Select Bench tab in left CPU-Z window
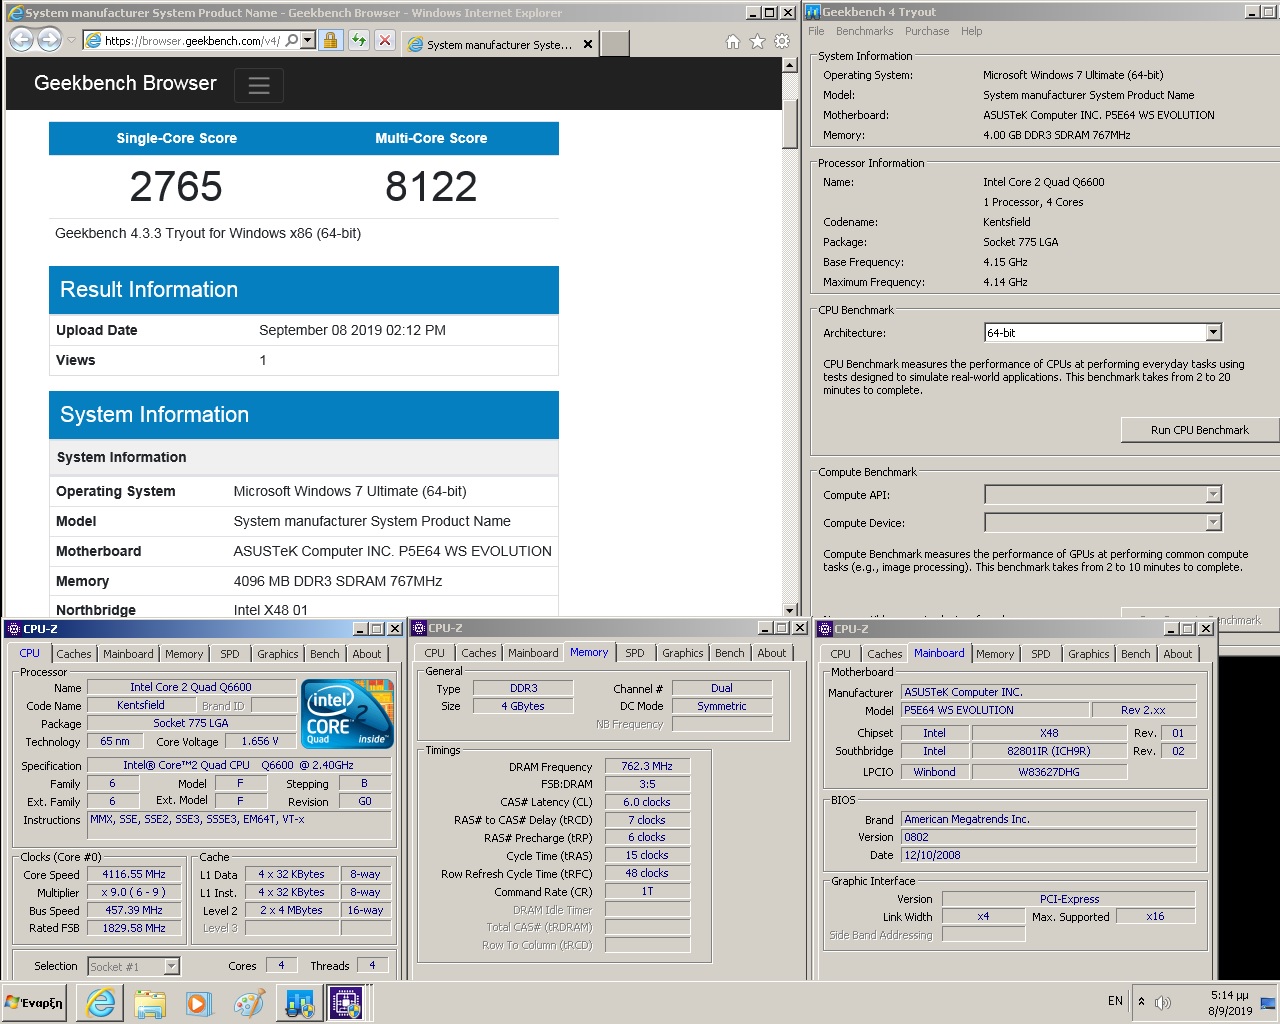 click(324, 654)
